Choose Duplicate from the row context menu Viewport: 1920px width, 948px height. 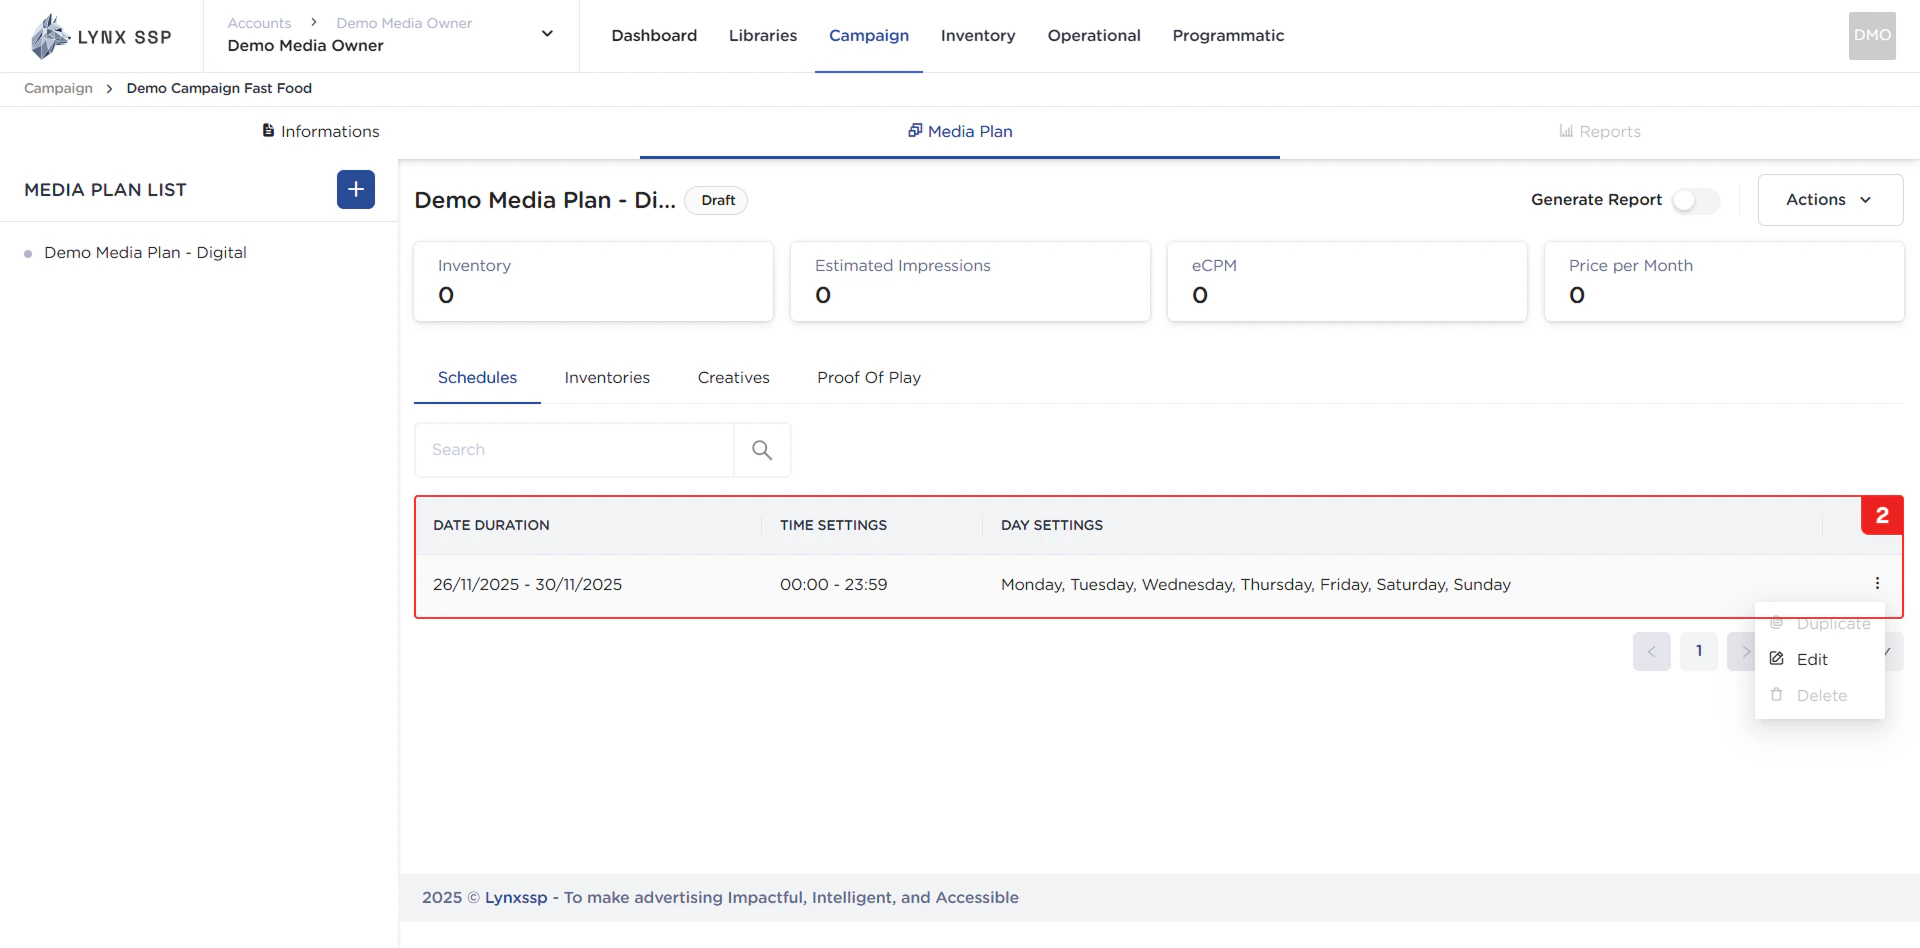(1820, 624)
